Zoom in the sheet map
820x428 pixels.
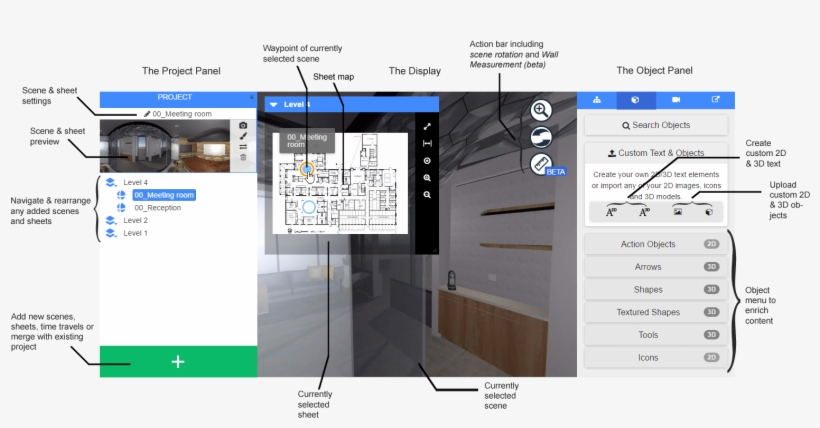pos(427,178)
